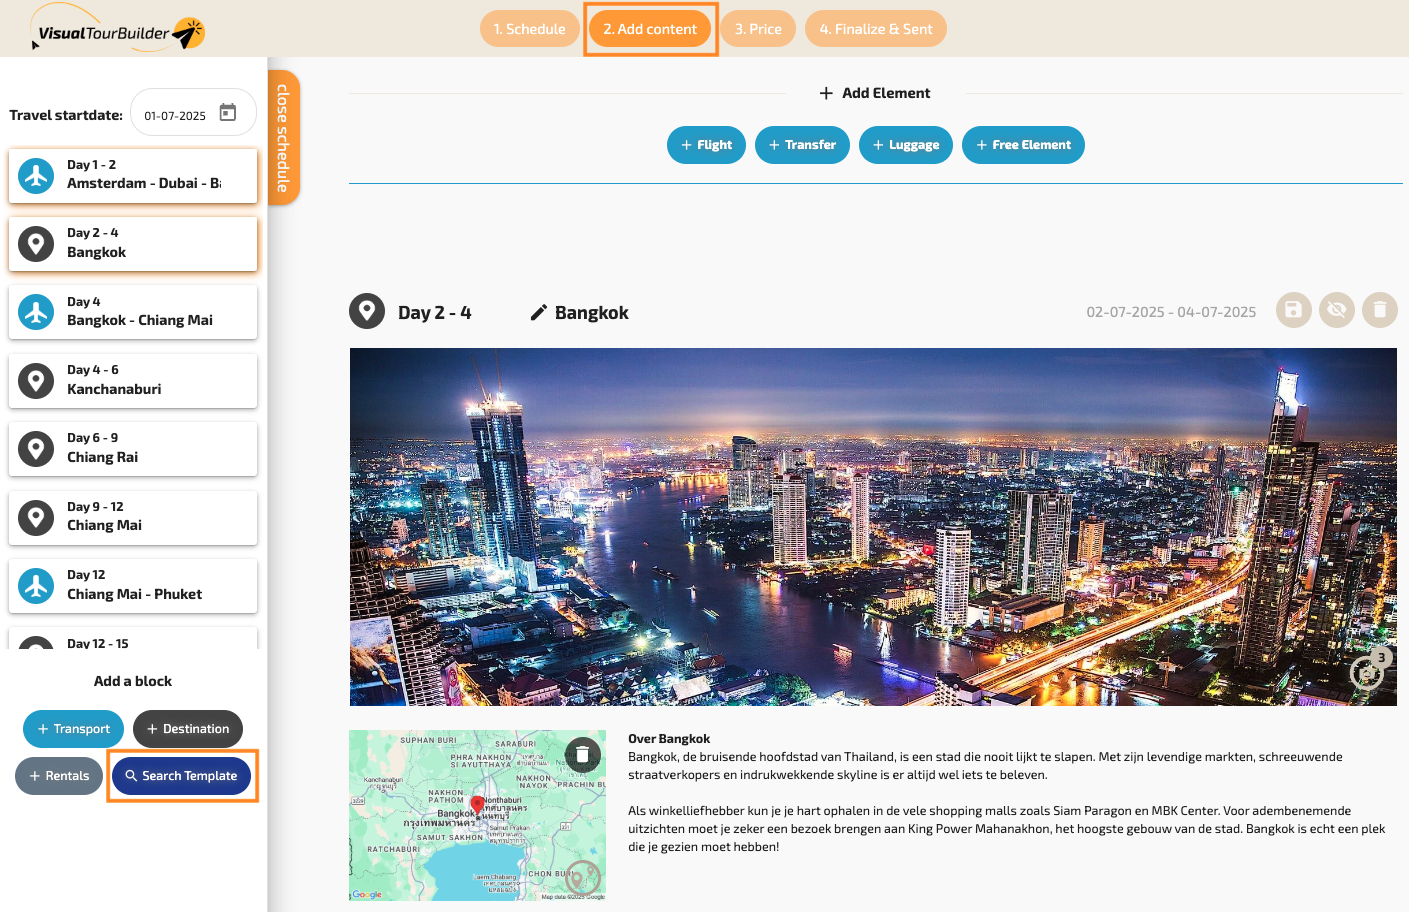Click the Bangkok Google map thumbnail
Image resolution: width=1409 pixels, height=912 pixels.
(x=478, y=815)
